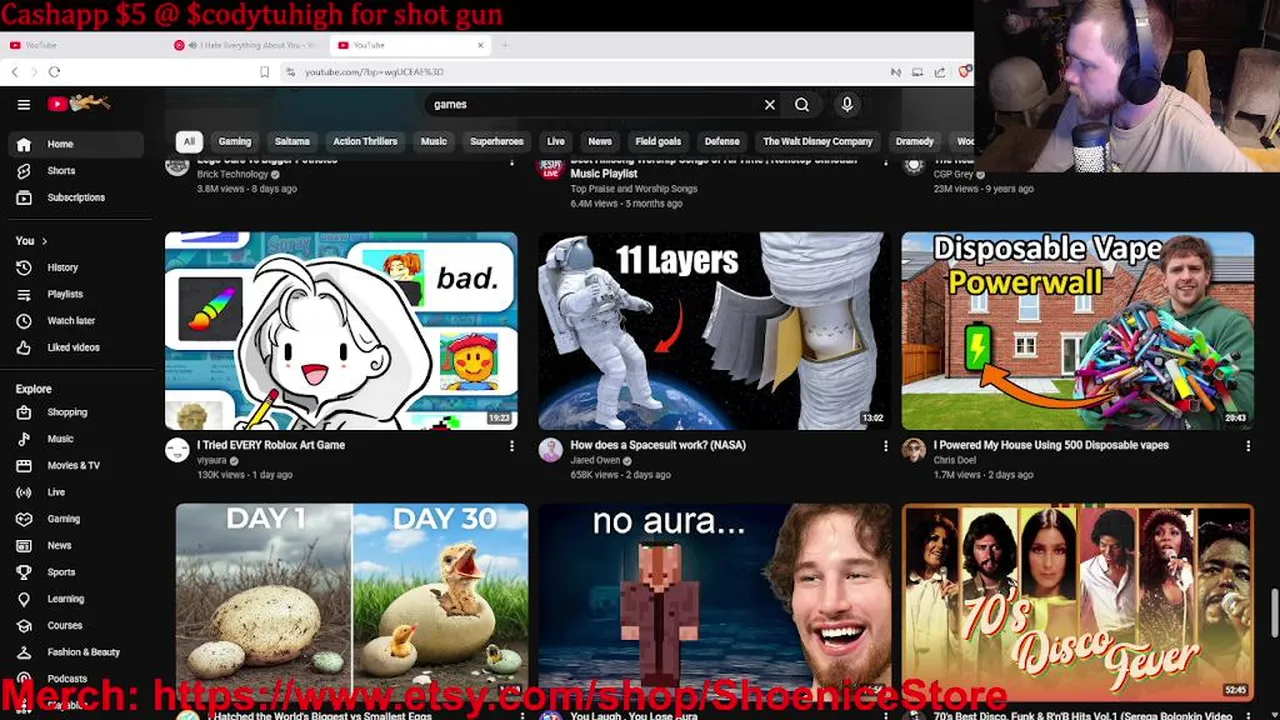Select the Gaming filter chip
This screenshot has height=720, width=1280.
click(x=235, y=142)
